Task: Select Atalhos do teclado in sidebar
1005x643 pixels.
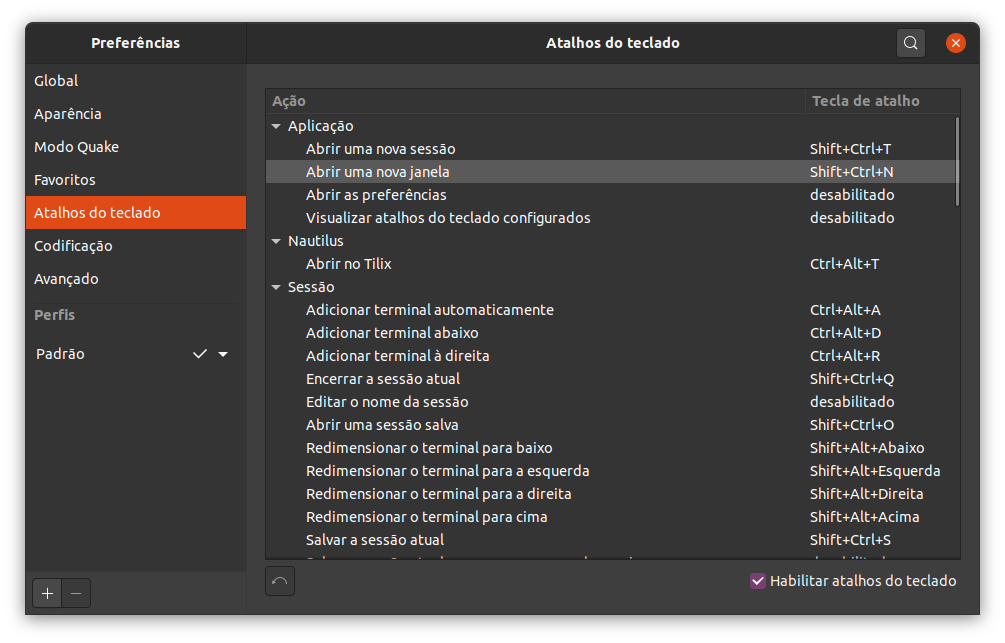Action: [136, 213]
